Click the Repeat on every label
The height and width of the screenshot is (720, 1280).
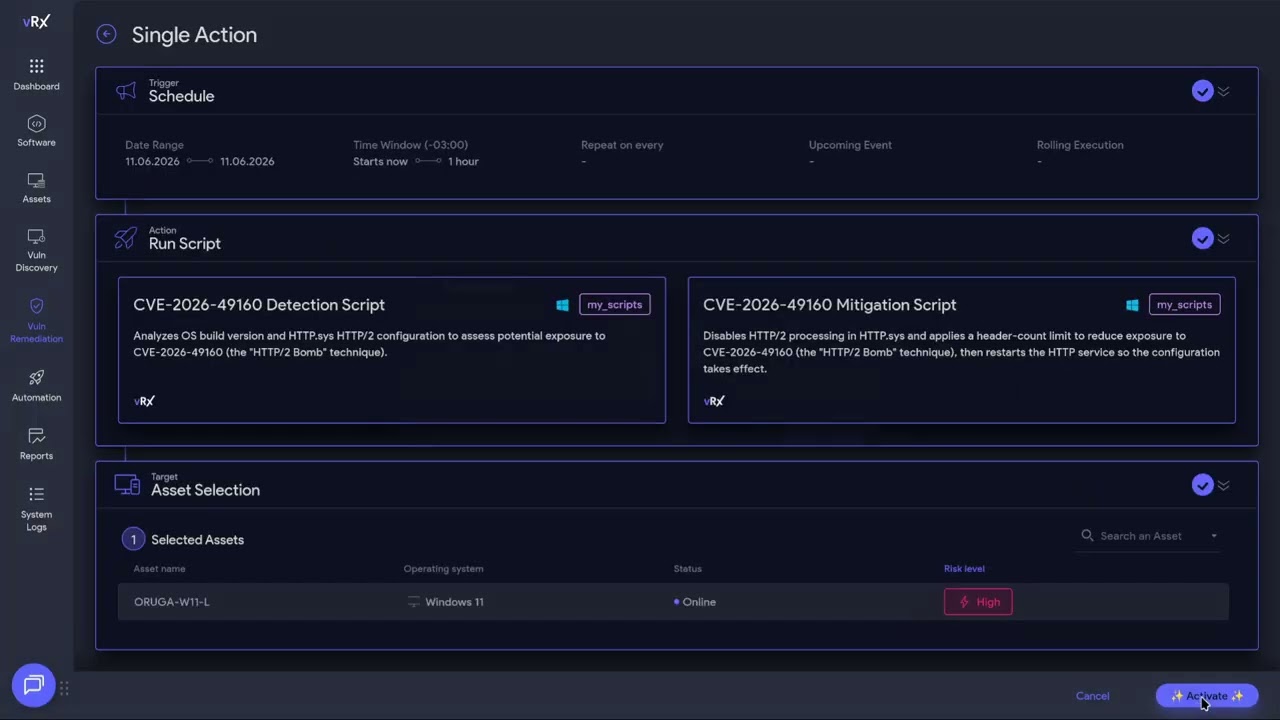[x=622, y=145]
